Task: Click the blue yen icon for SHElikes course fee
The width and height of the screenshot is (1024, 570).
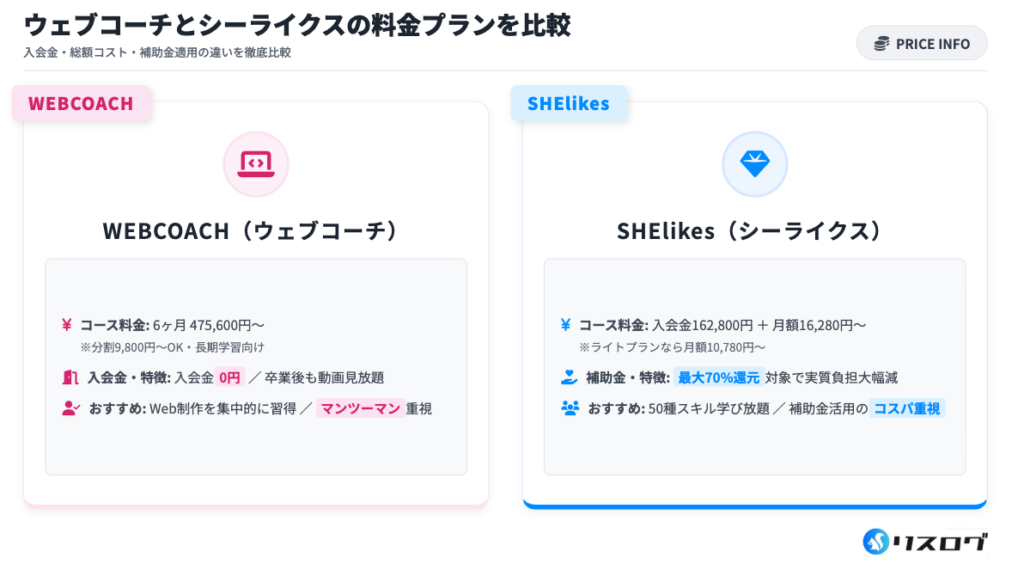Action: tap(566, 325)
